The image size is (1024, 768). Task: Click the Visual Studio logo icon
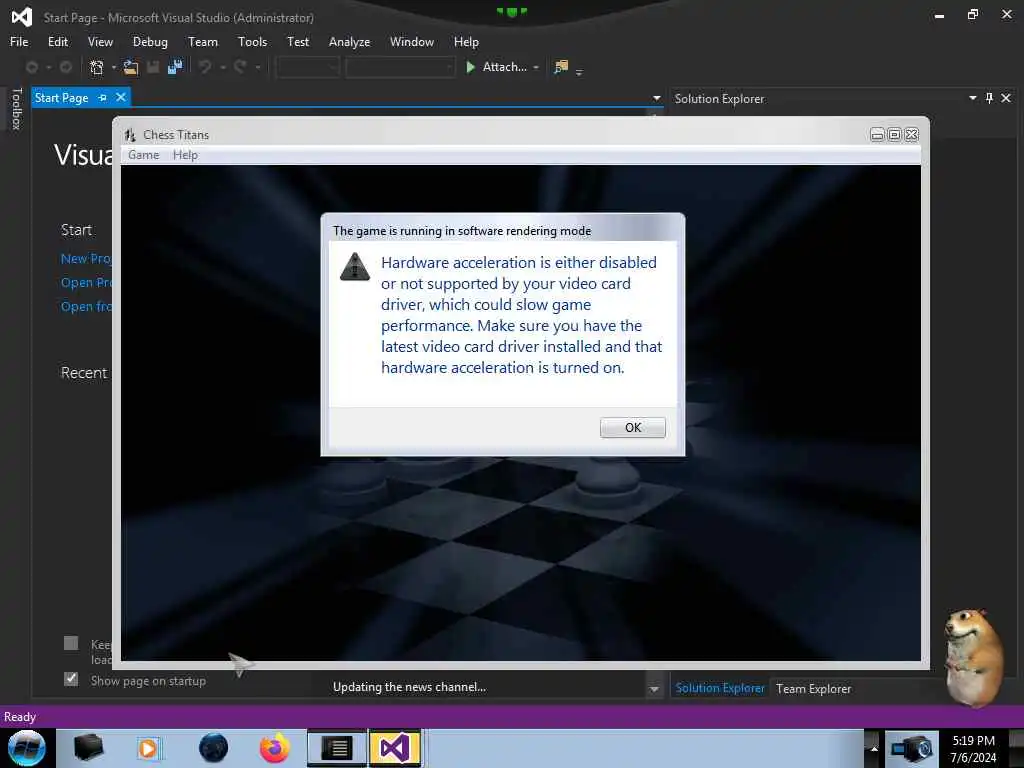tap(22, 17)
